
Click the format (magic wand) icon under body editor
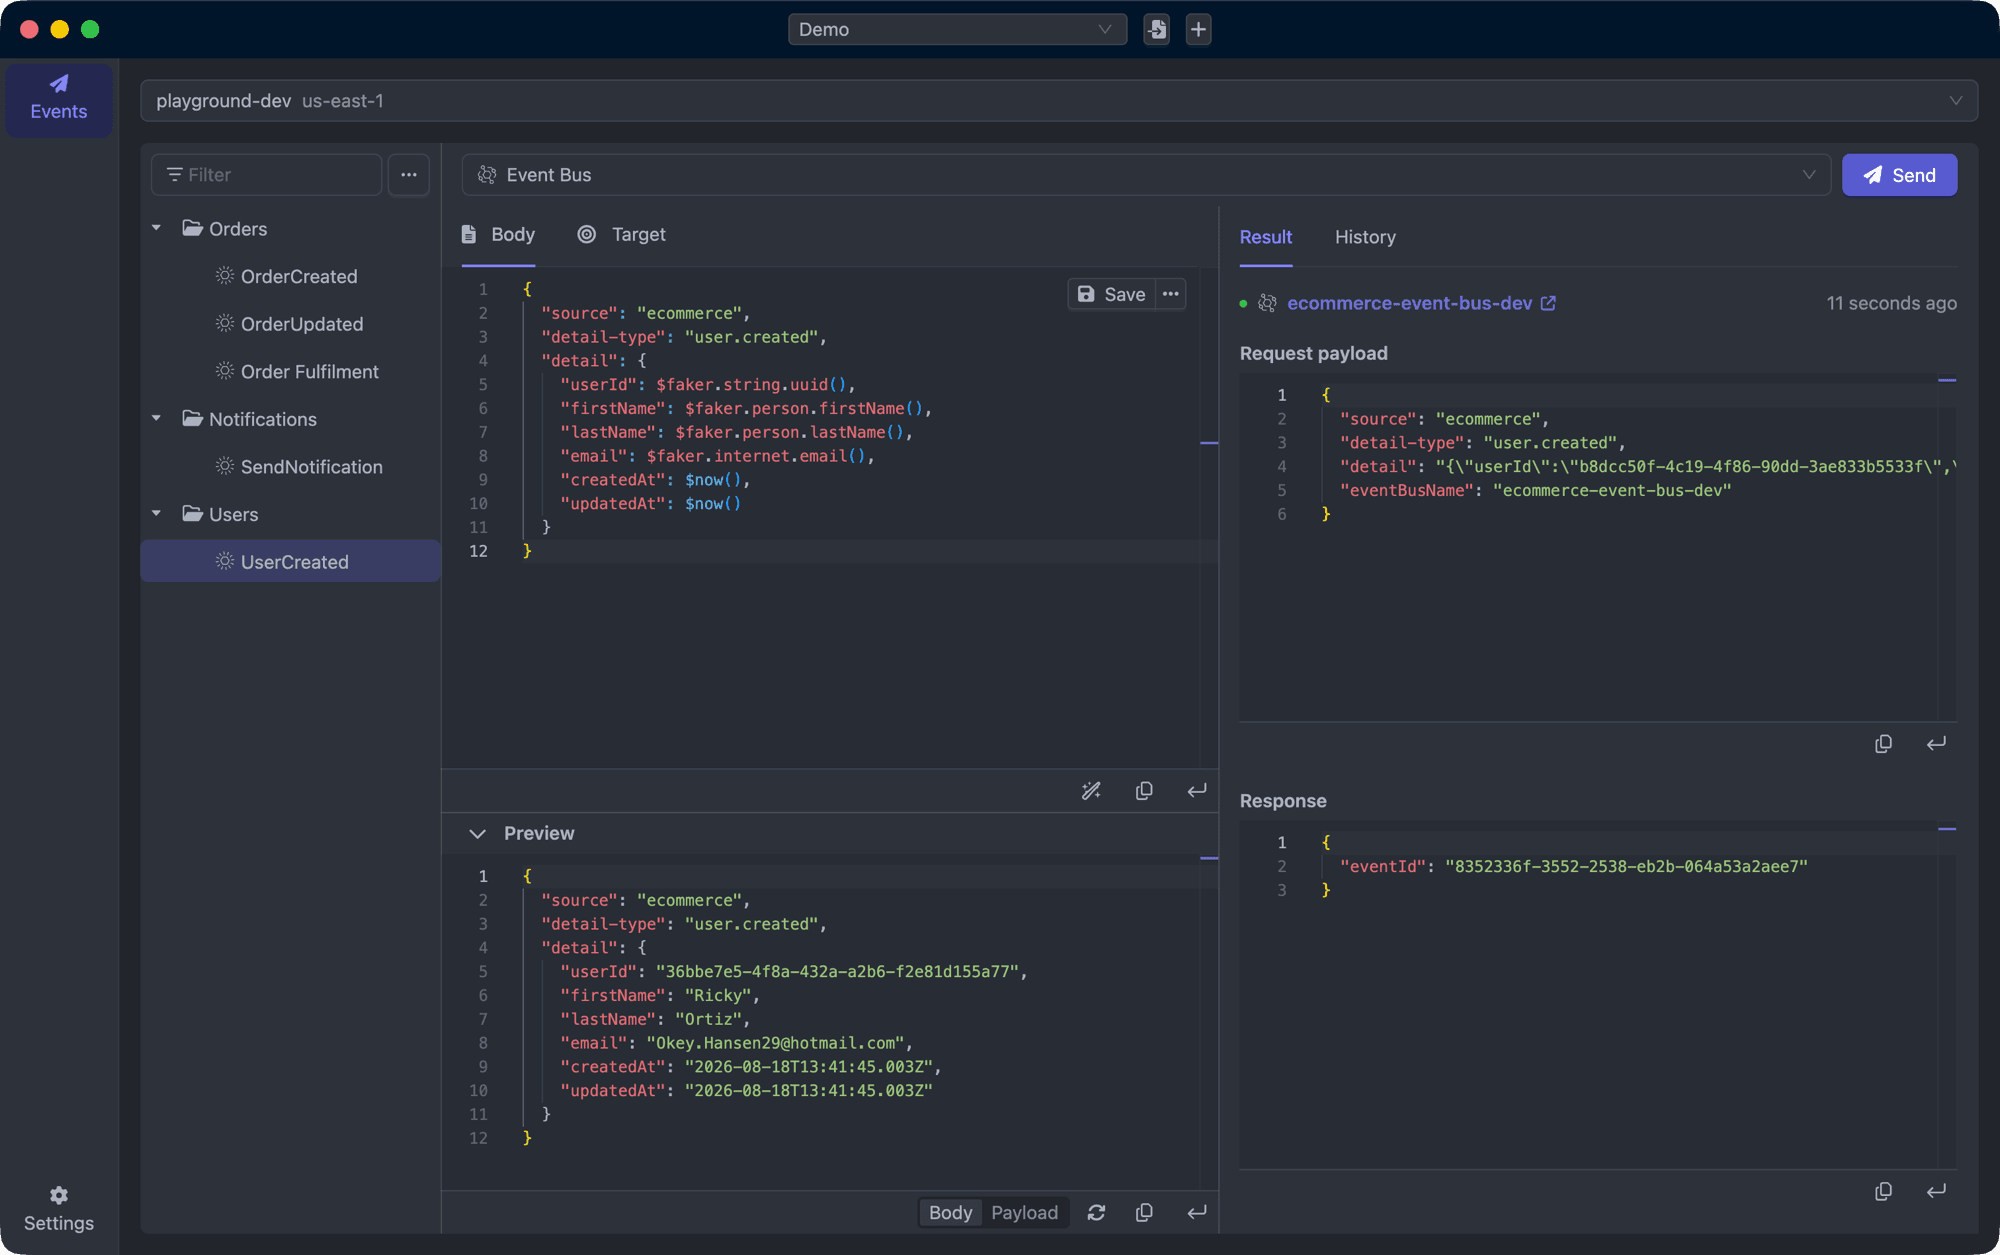(1091, 791)
